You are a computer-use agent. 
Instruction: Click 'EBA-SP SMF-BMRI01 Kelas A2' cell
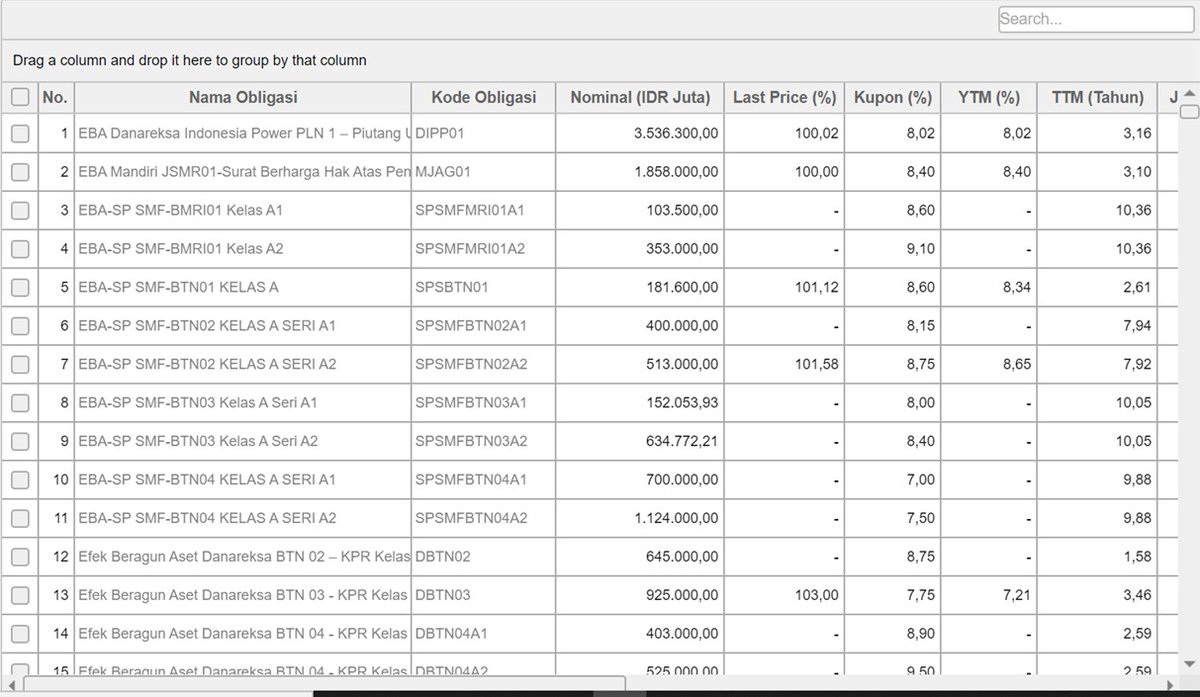coord(243,249)
